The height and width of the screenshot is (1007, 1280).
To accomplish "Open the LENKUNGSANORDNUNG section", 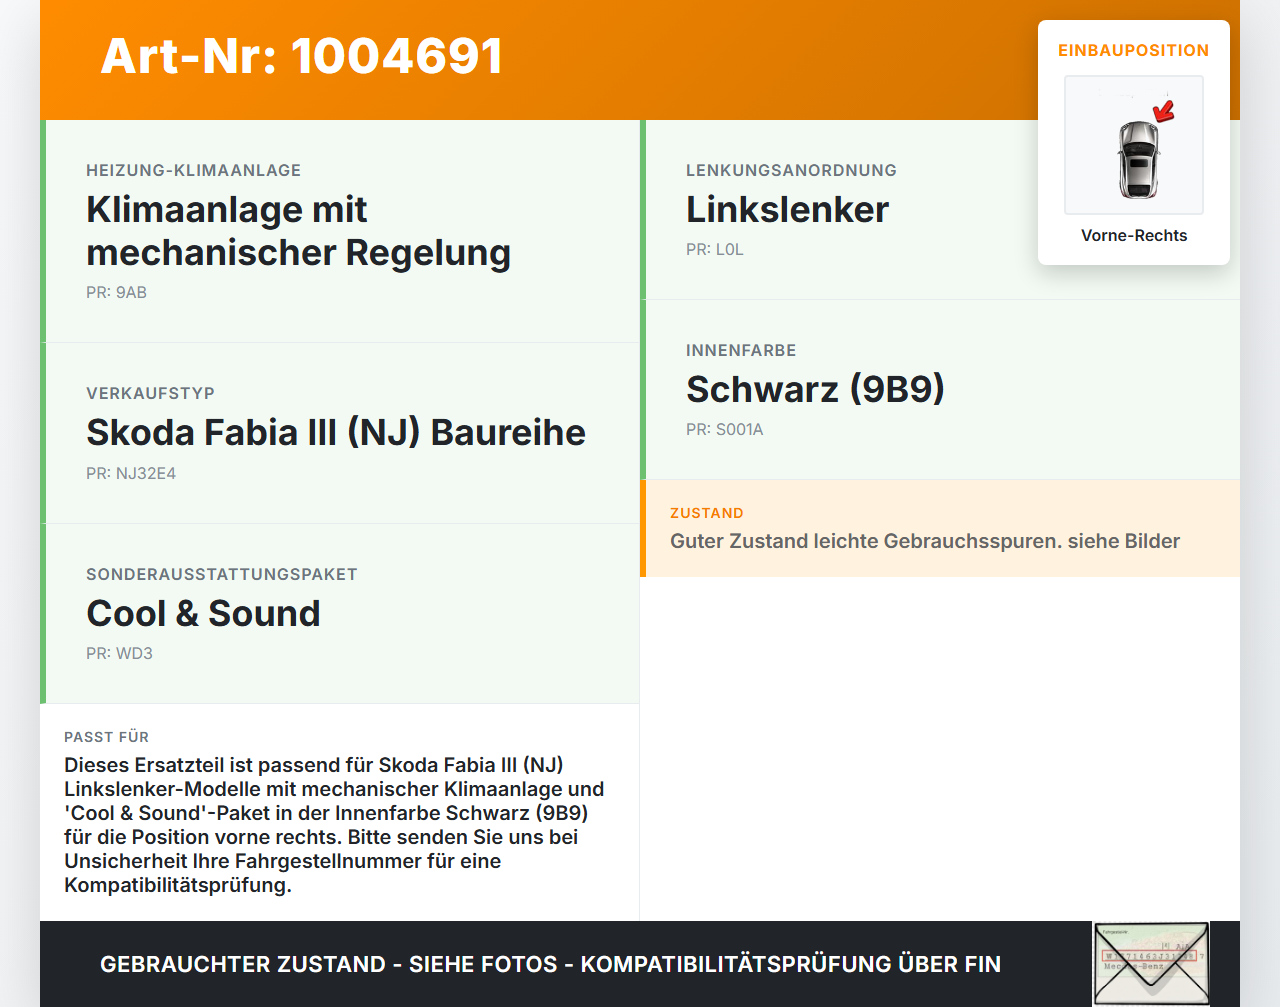I will [791, 170].
